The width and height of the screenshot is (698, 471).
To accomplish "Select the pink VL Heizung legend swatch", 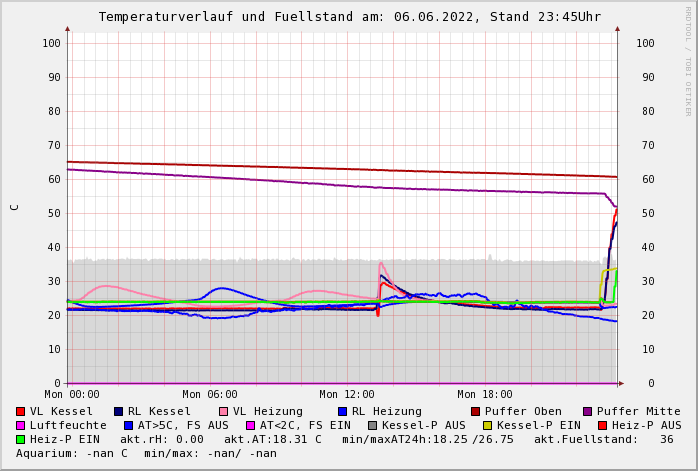I will [x=223, y=411].
